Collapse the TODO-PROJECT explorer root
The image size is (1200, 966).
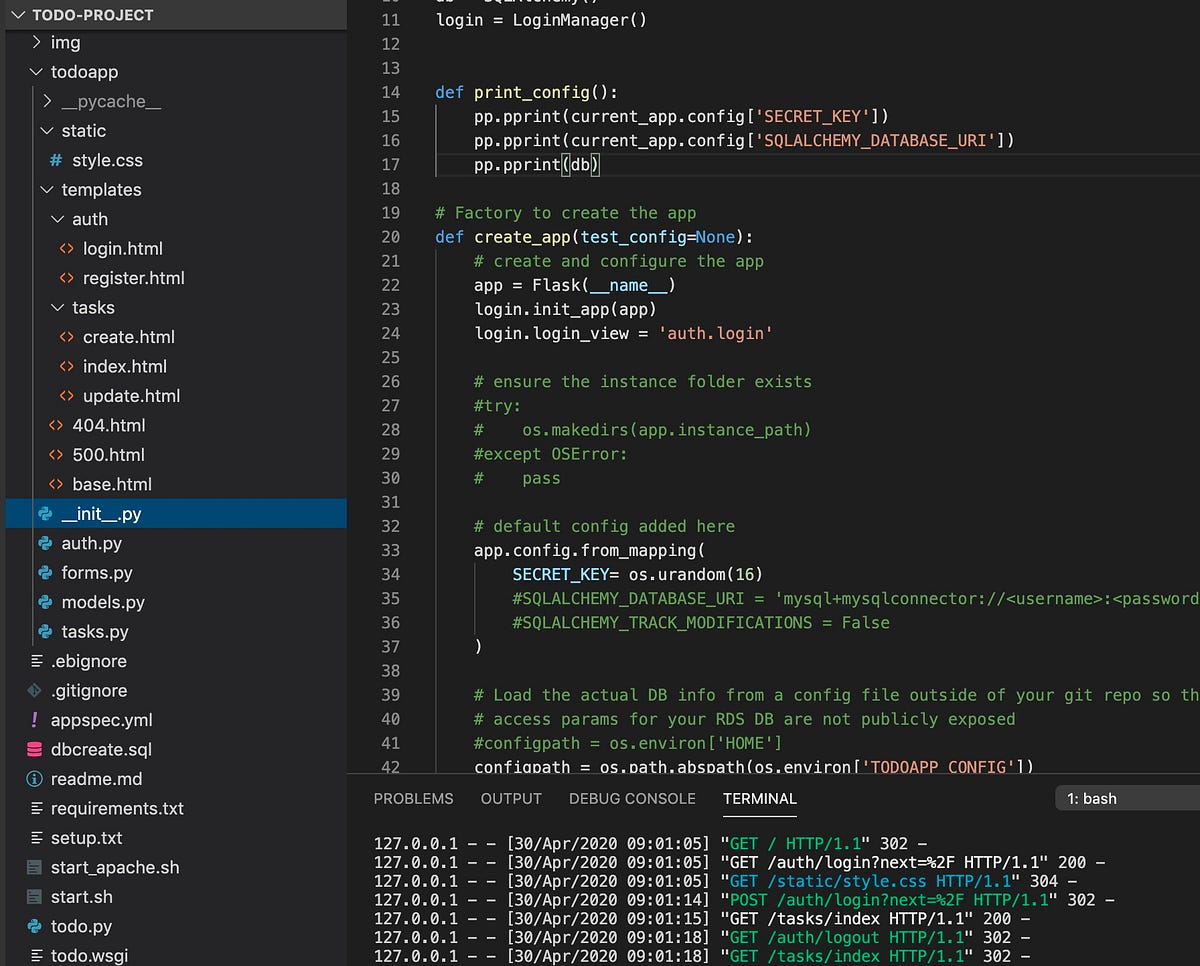(18, 15)
